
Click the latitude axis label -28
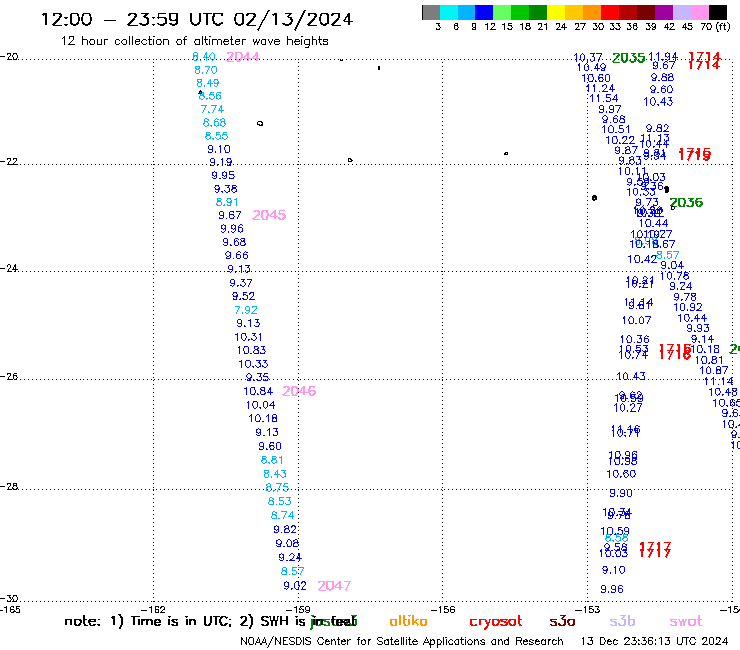(9, 486)
